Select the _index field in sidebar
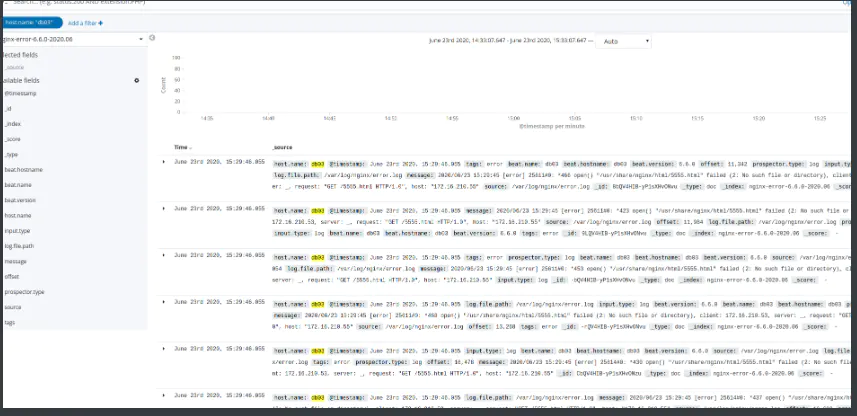 pyautogui.click(x=13, y=124)
